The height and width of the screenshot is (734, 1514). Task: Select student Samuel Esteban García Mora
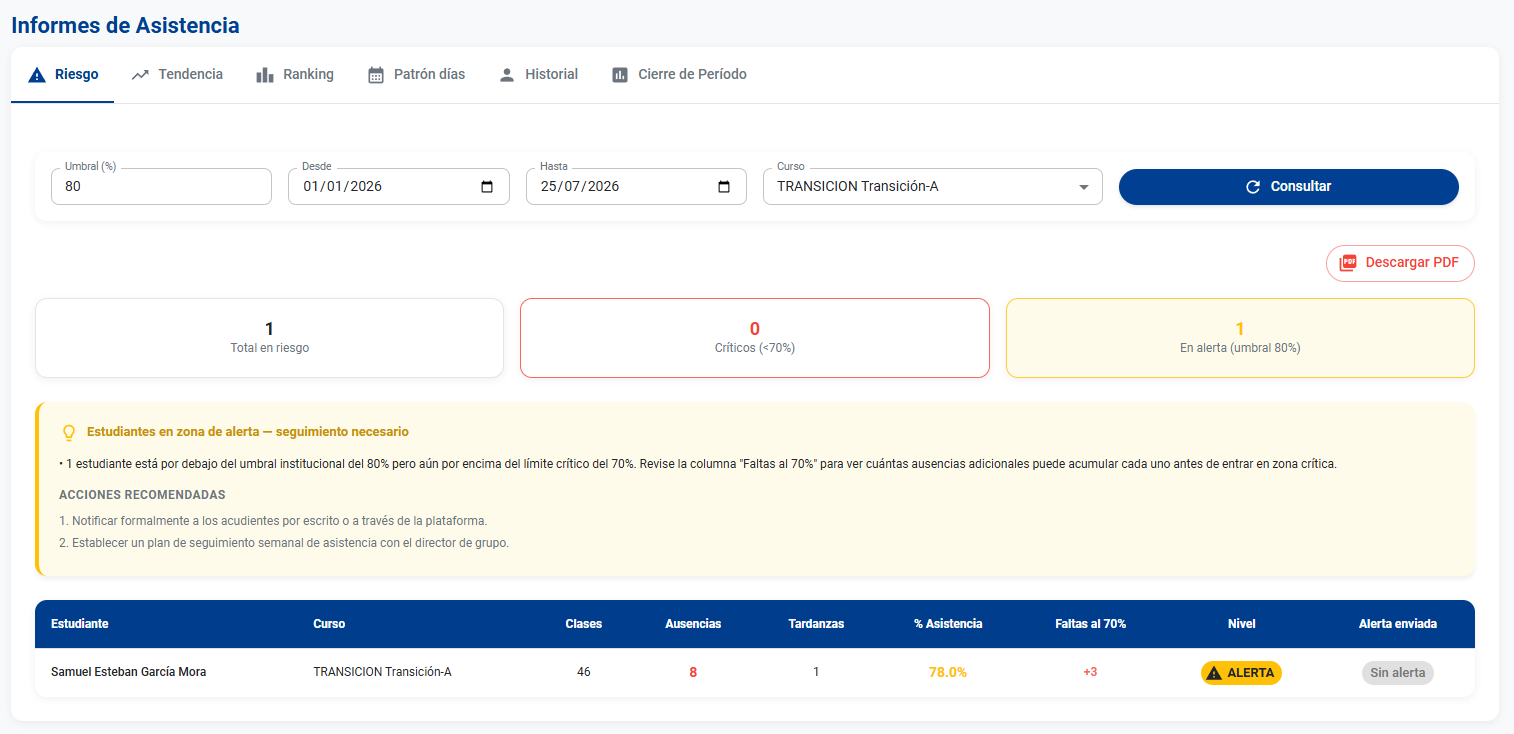point(129,672)
